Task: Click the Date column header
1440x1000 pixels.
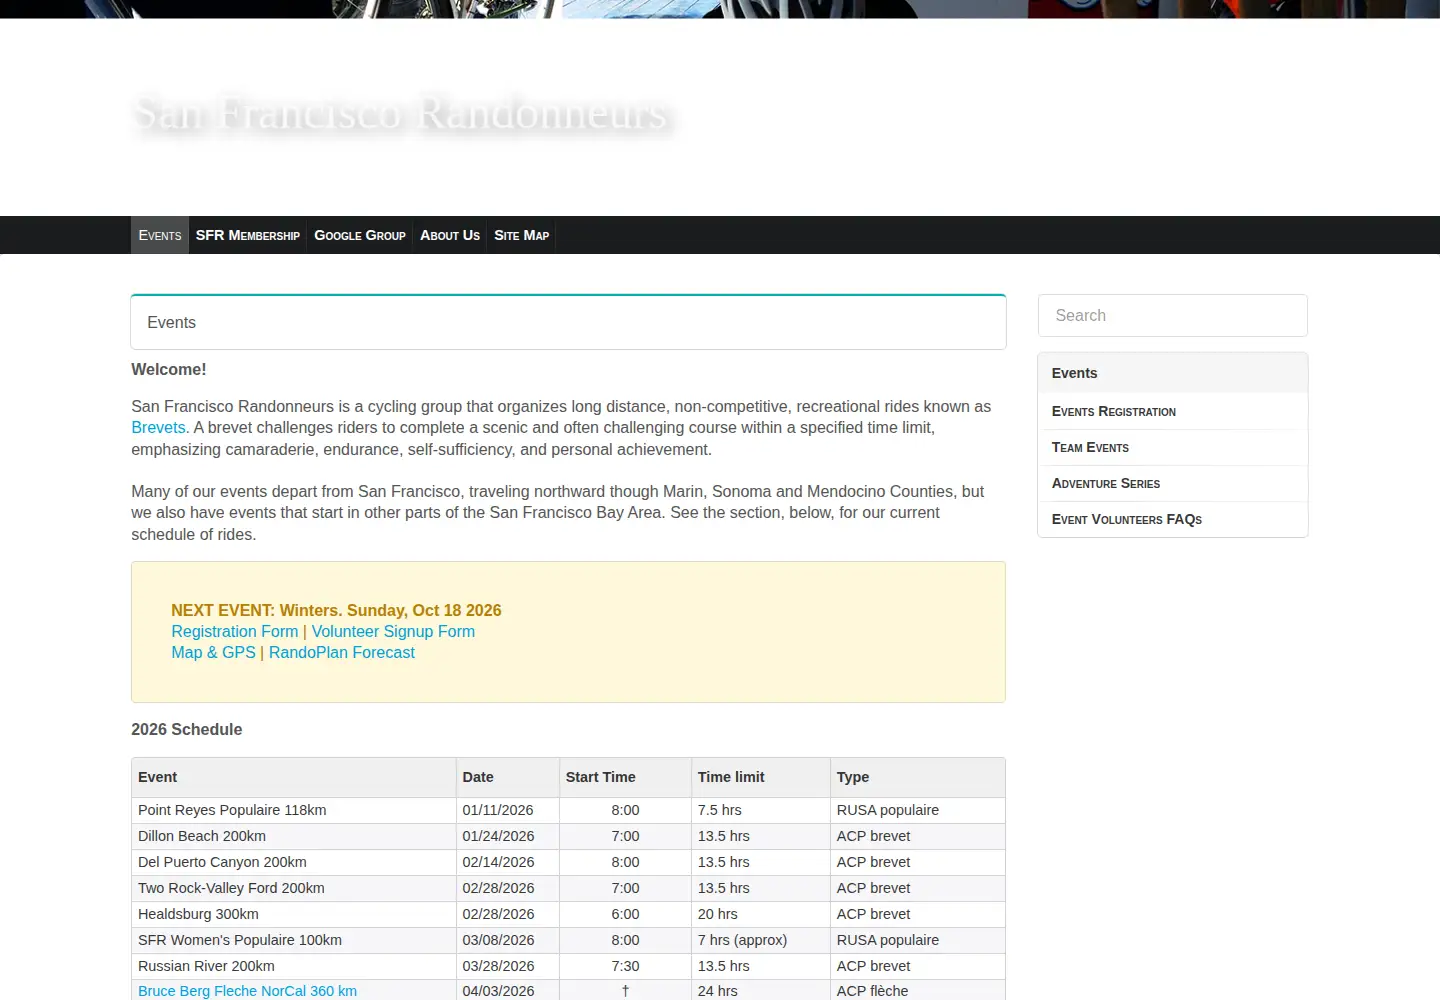Action: (508, 777)
